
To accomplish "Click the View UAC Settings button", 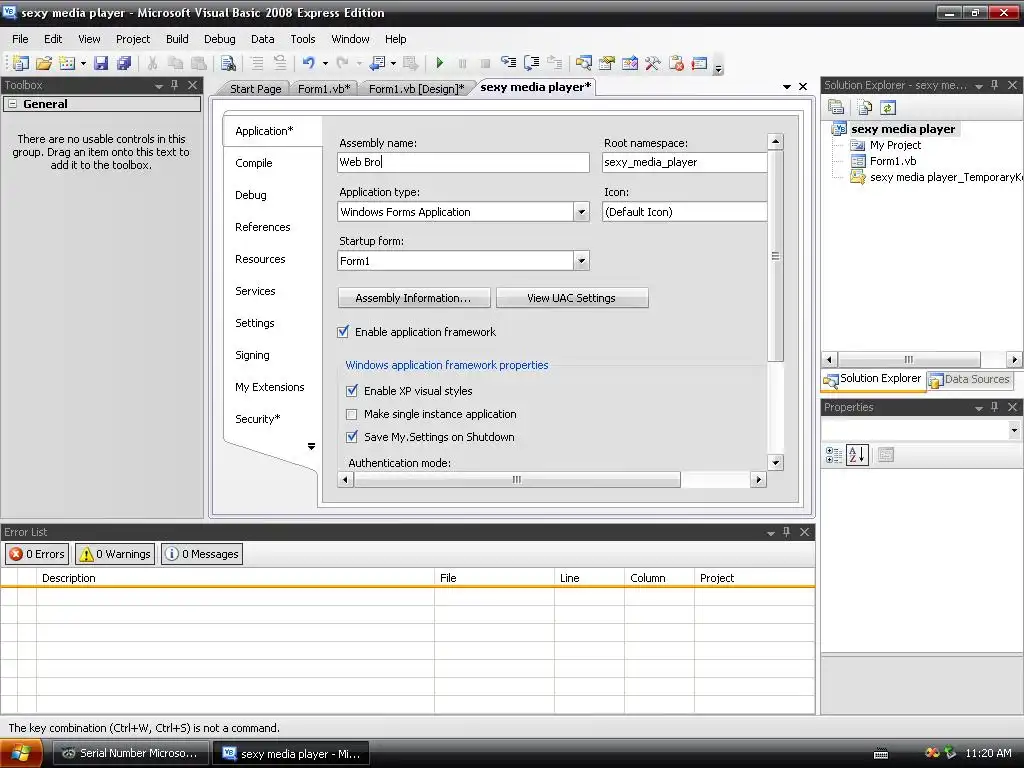I will [571, 298].
